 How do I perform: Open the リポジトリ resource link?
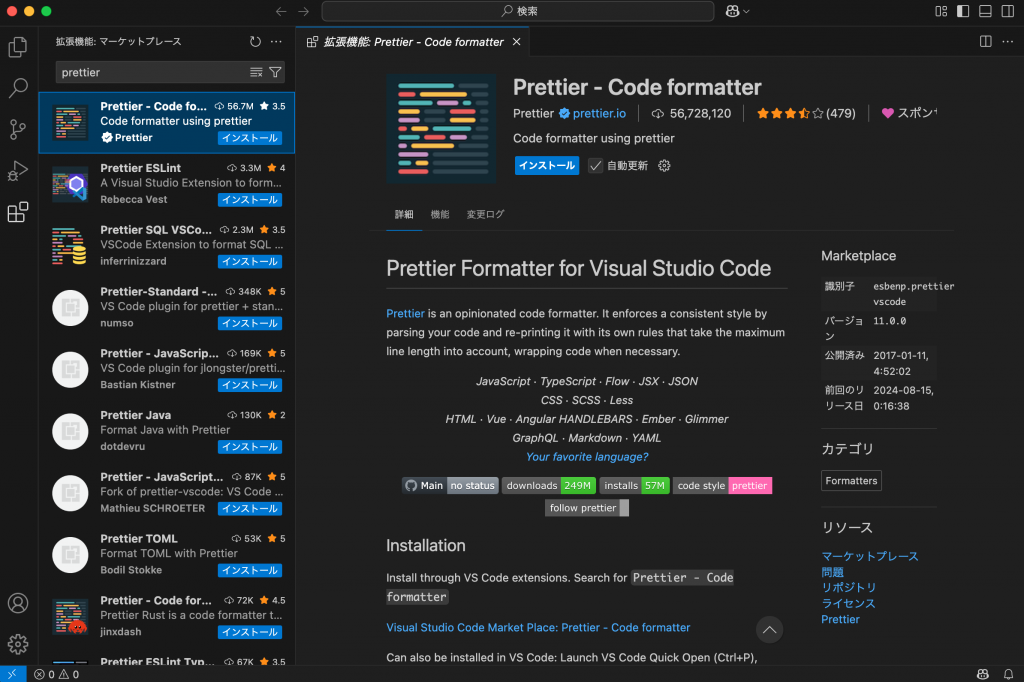(x=848, y=587)
